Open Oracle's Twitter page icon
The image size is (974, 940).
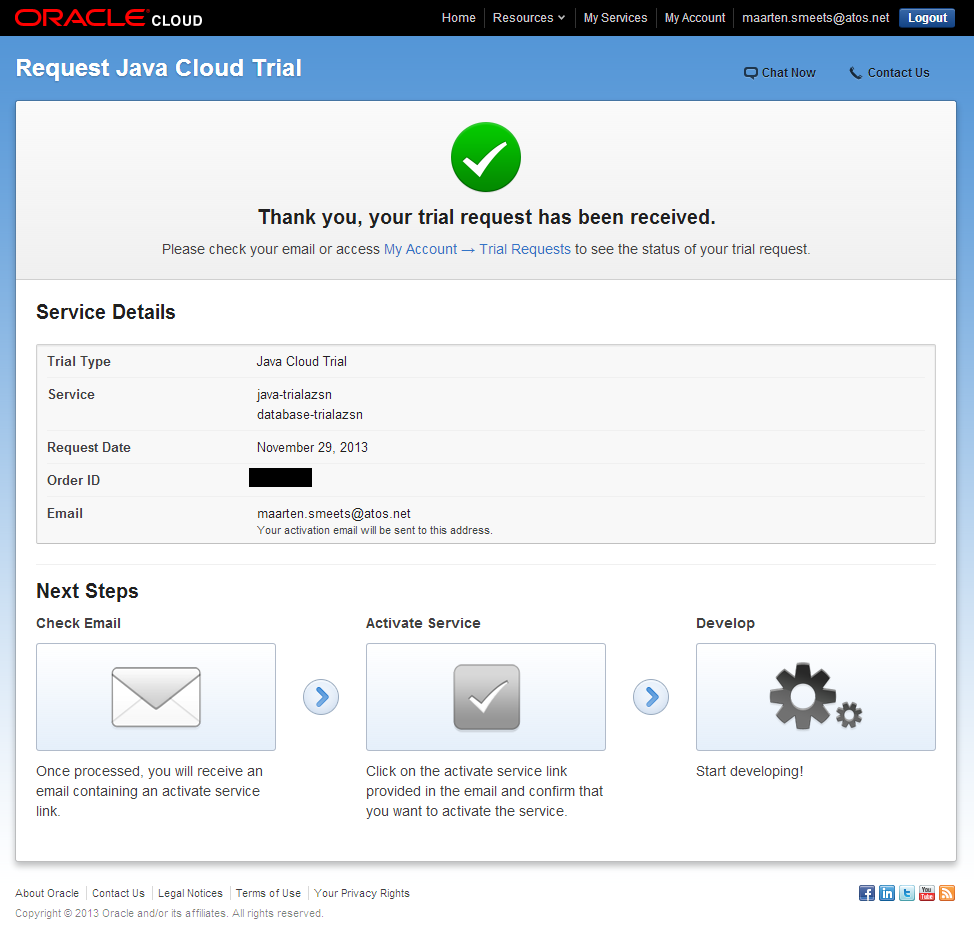tap(906, 893)
